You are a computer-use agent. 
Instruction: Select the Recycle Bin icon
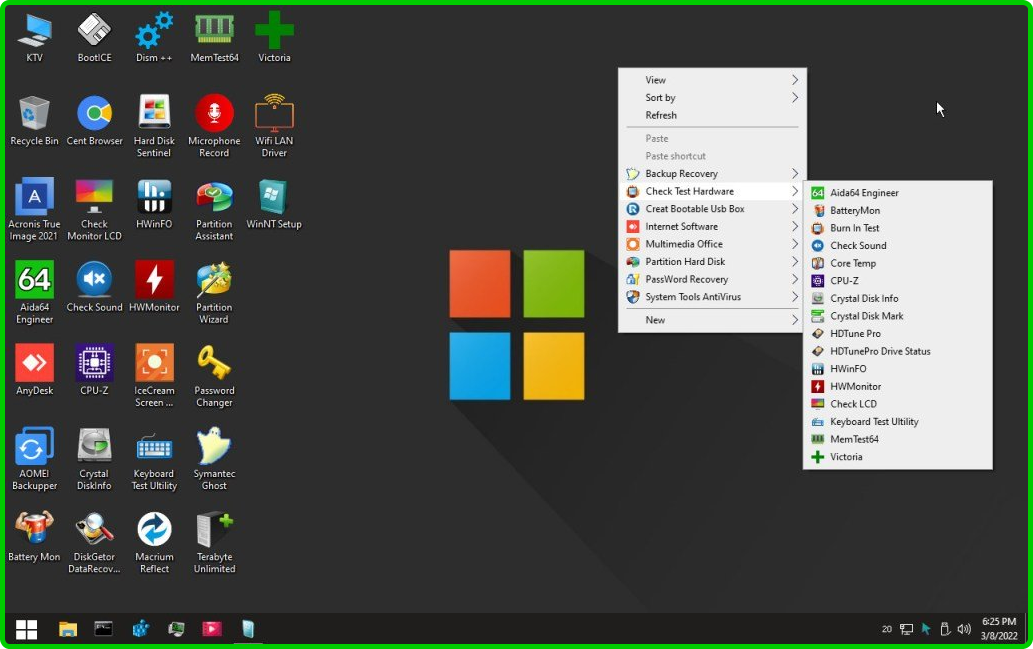coord(34,121)
